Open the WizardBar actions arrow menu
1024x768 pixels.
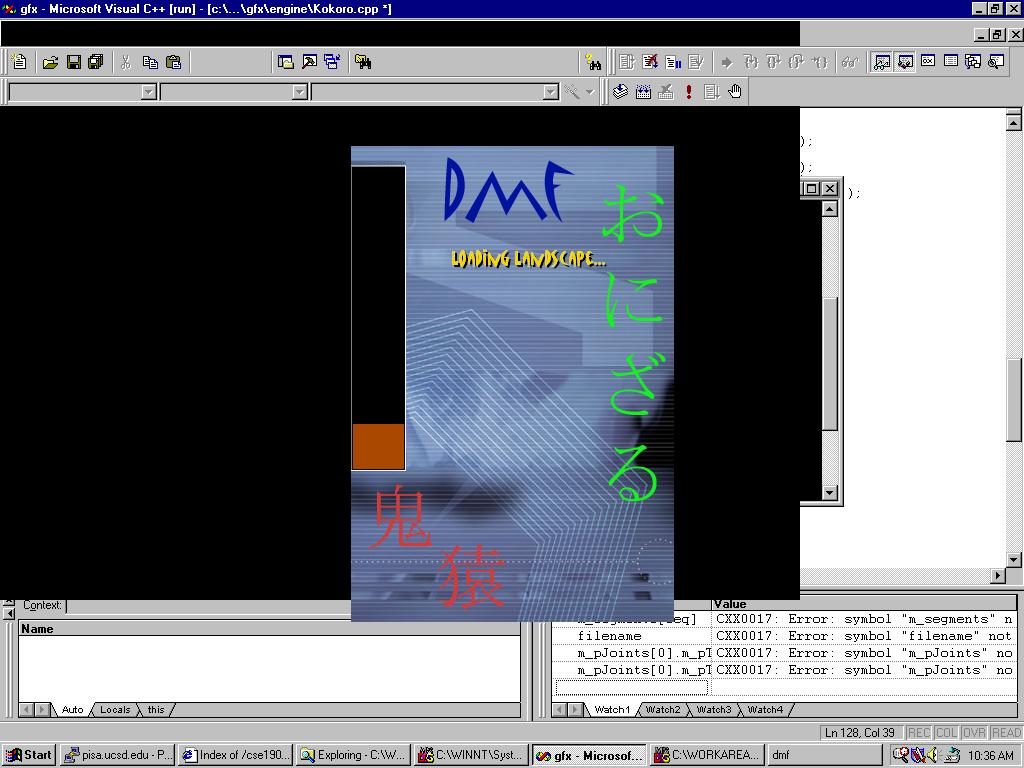[589, 92]
